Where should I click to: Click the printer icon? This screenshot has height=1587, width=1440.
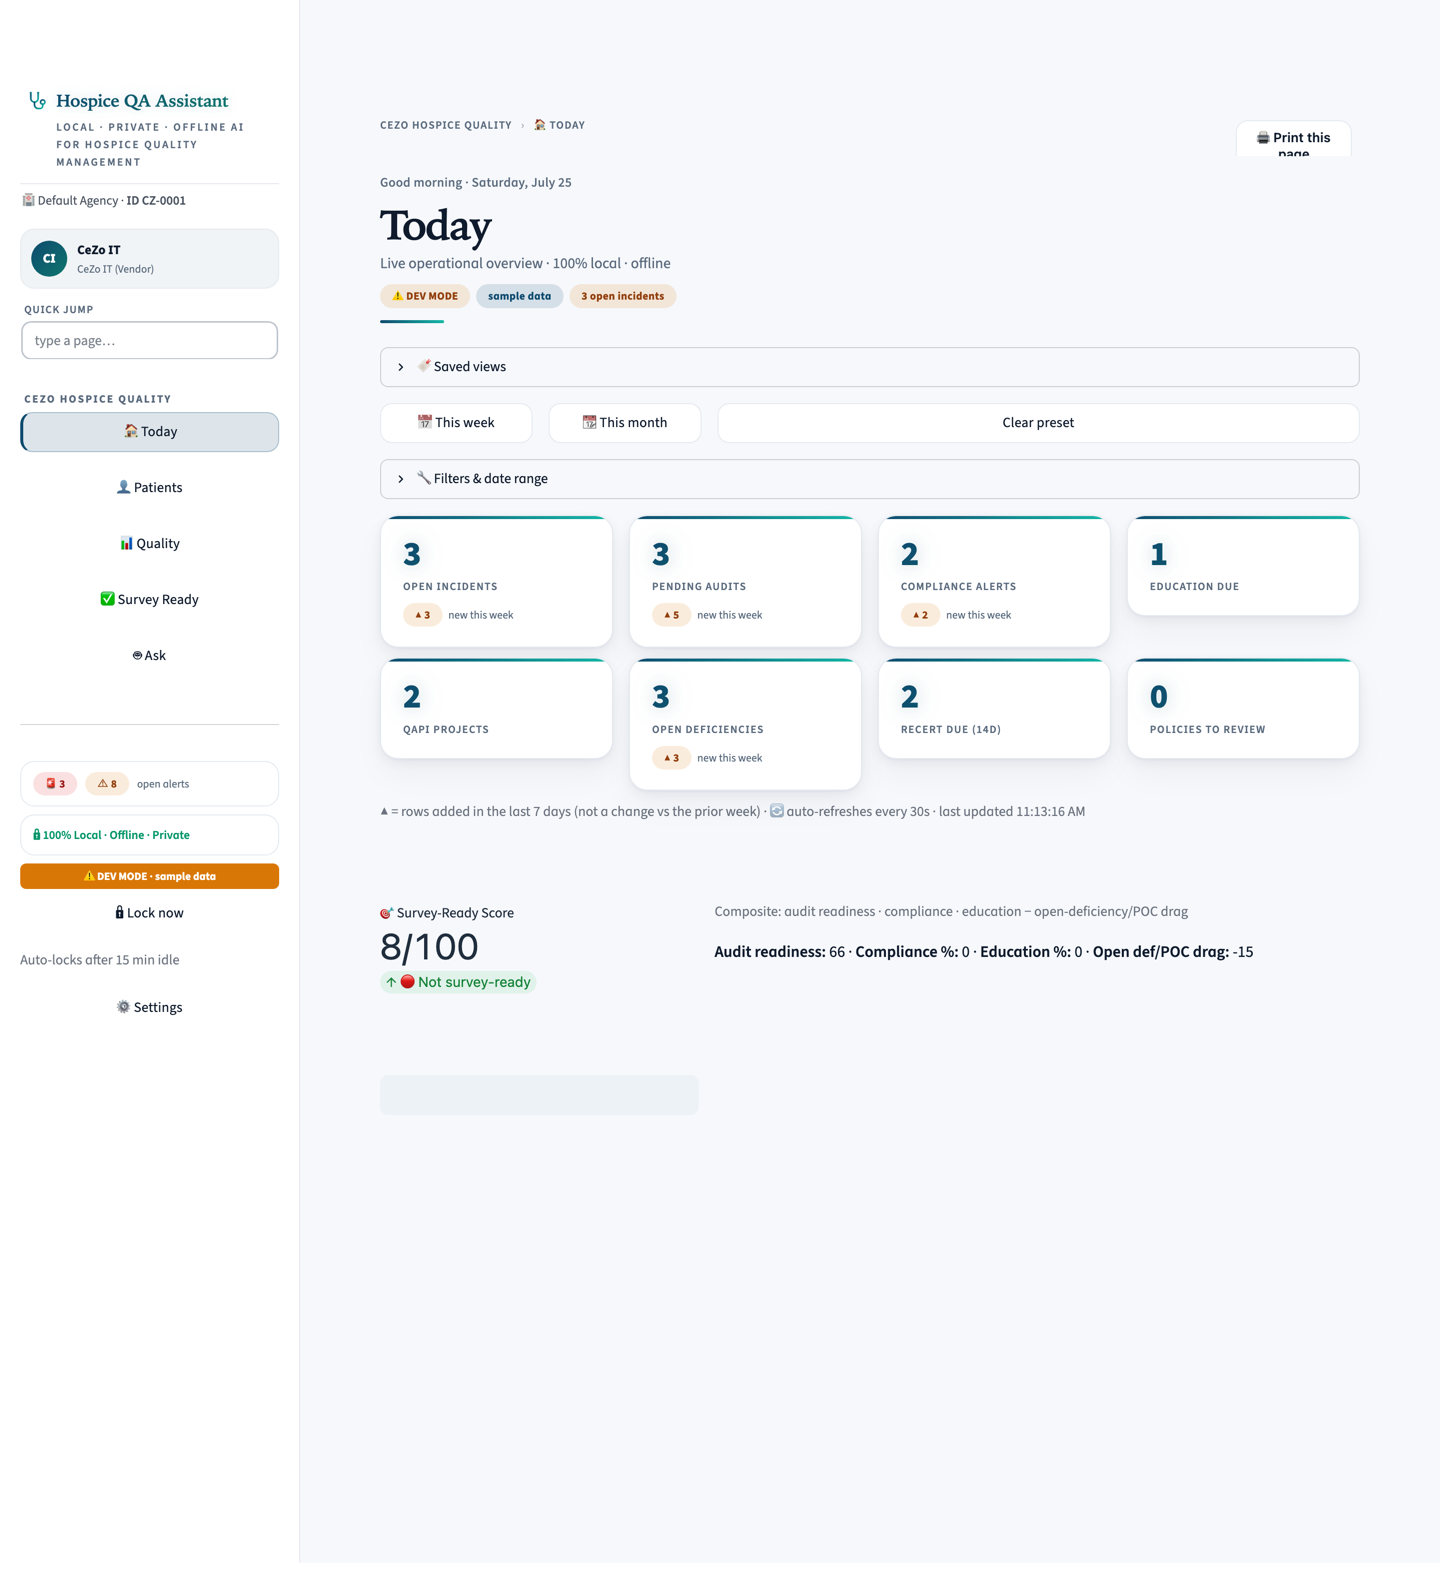(x=1263, y=137)
